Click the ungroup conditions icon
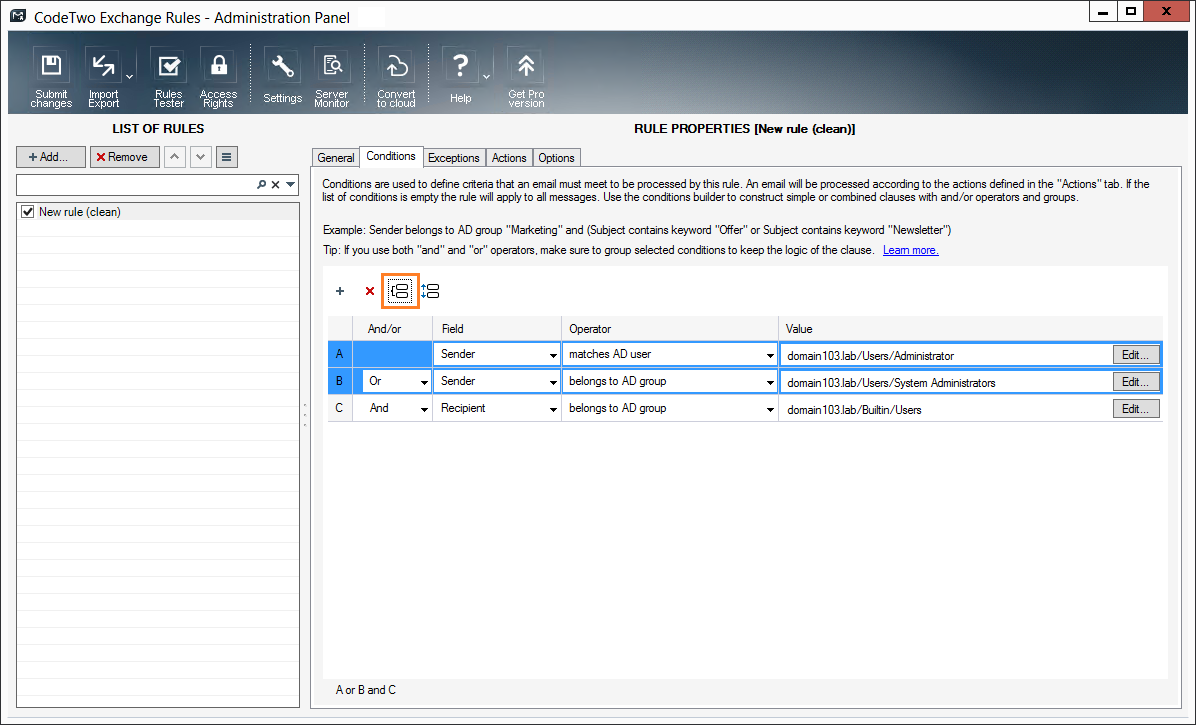This screenshot has width=1196, height=725. coord(430,291)
